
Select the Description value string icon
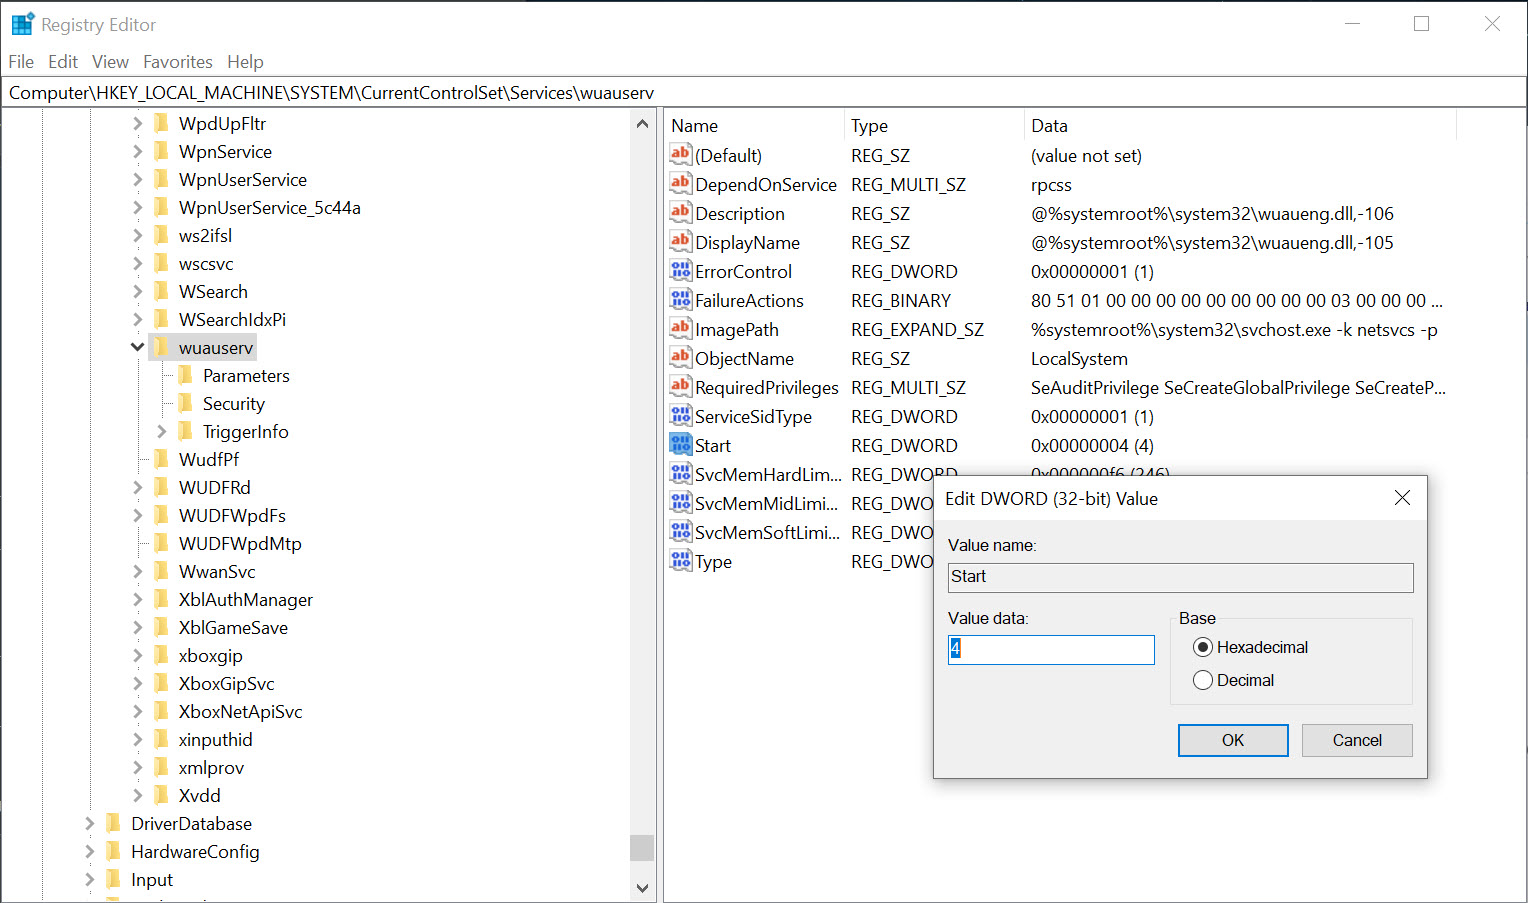click(x=681, y=212)
